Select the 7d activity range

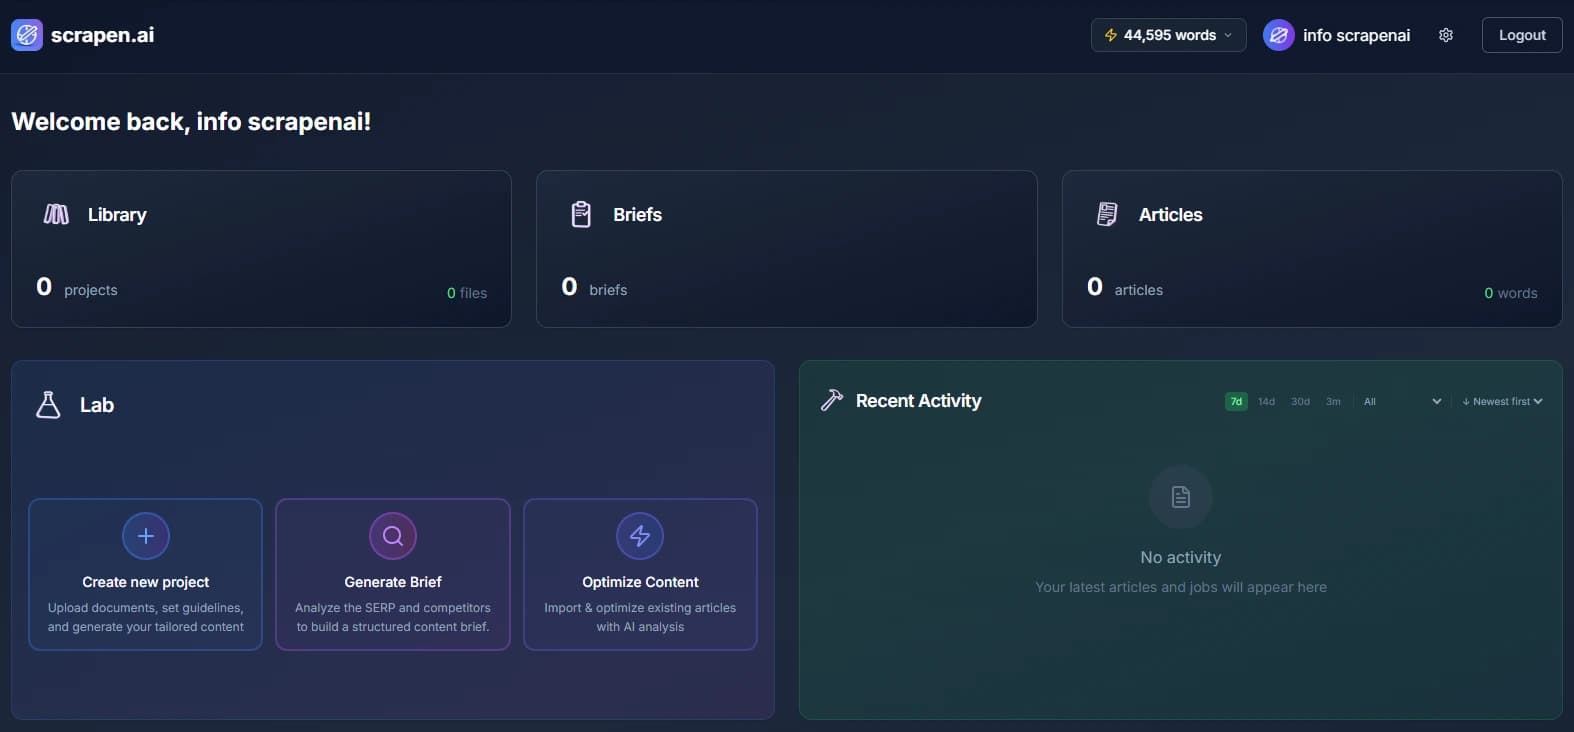(x=1236, y=401)
